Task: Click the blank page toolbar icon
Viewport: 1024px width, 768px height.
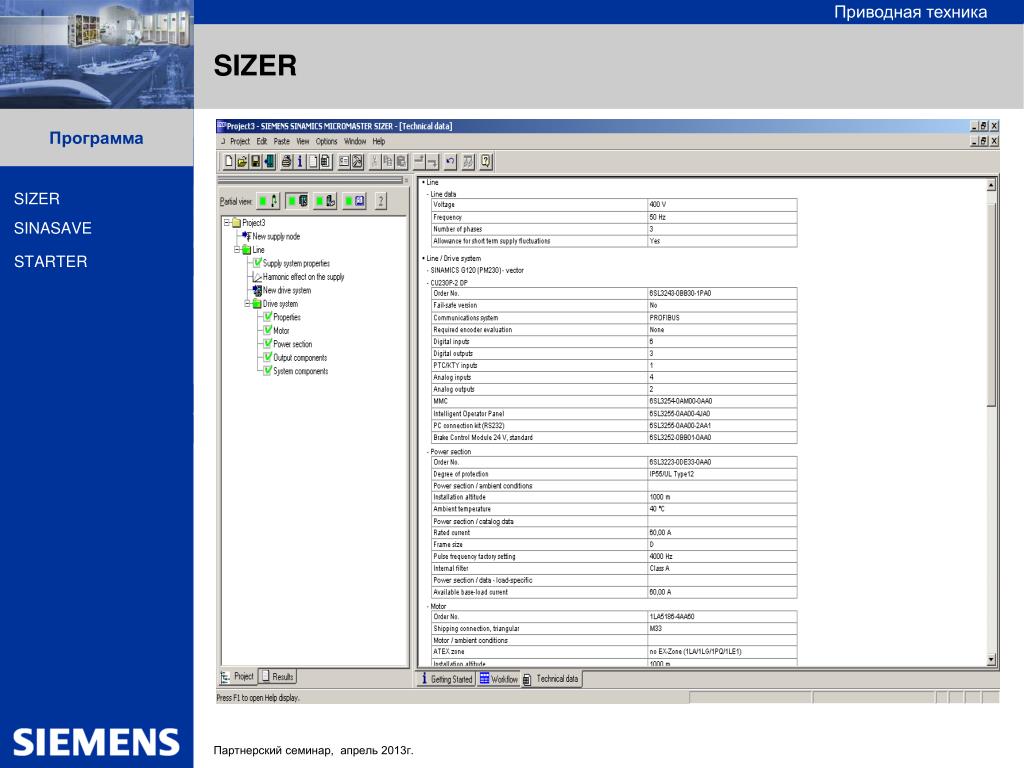Action: point(312,161)
